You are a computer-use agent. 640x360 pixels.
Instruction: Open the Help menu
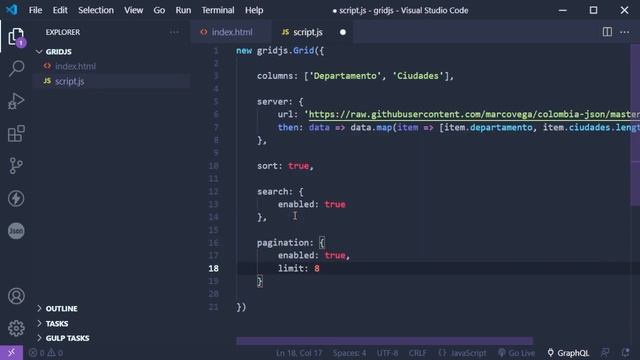pos(254,10)
